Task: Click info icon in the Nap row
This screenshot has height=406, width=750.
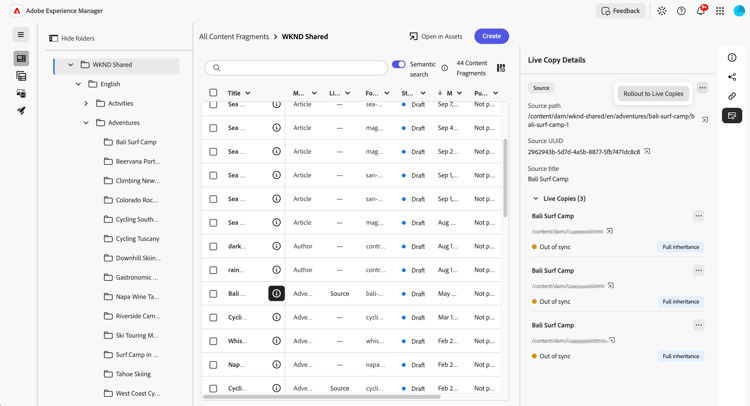Action: pyautogui.click(x=276, y=364)
